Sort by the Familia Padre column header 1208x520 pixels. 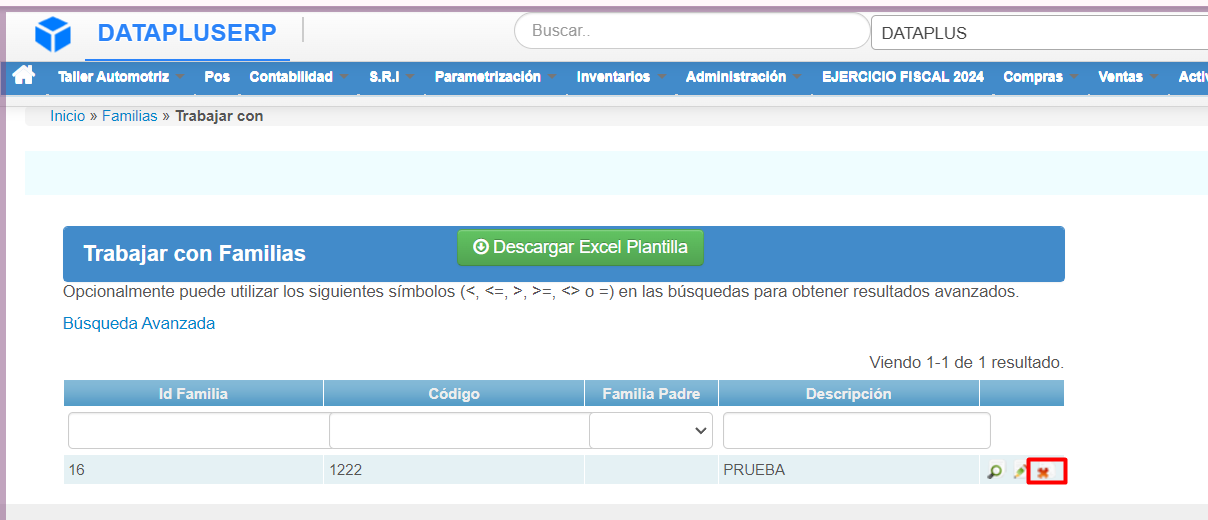tap(651, 393)
